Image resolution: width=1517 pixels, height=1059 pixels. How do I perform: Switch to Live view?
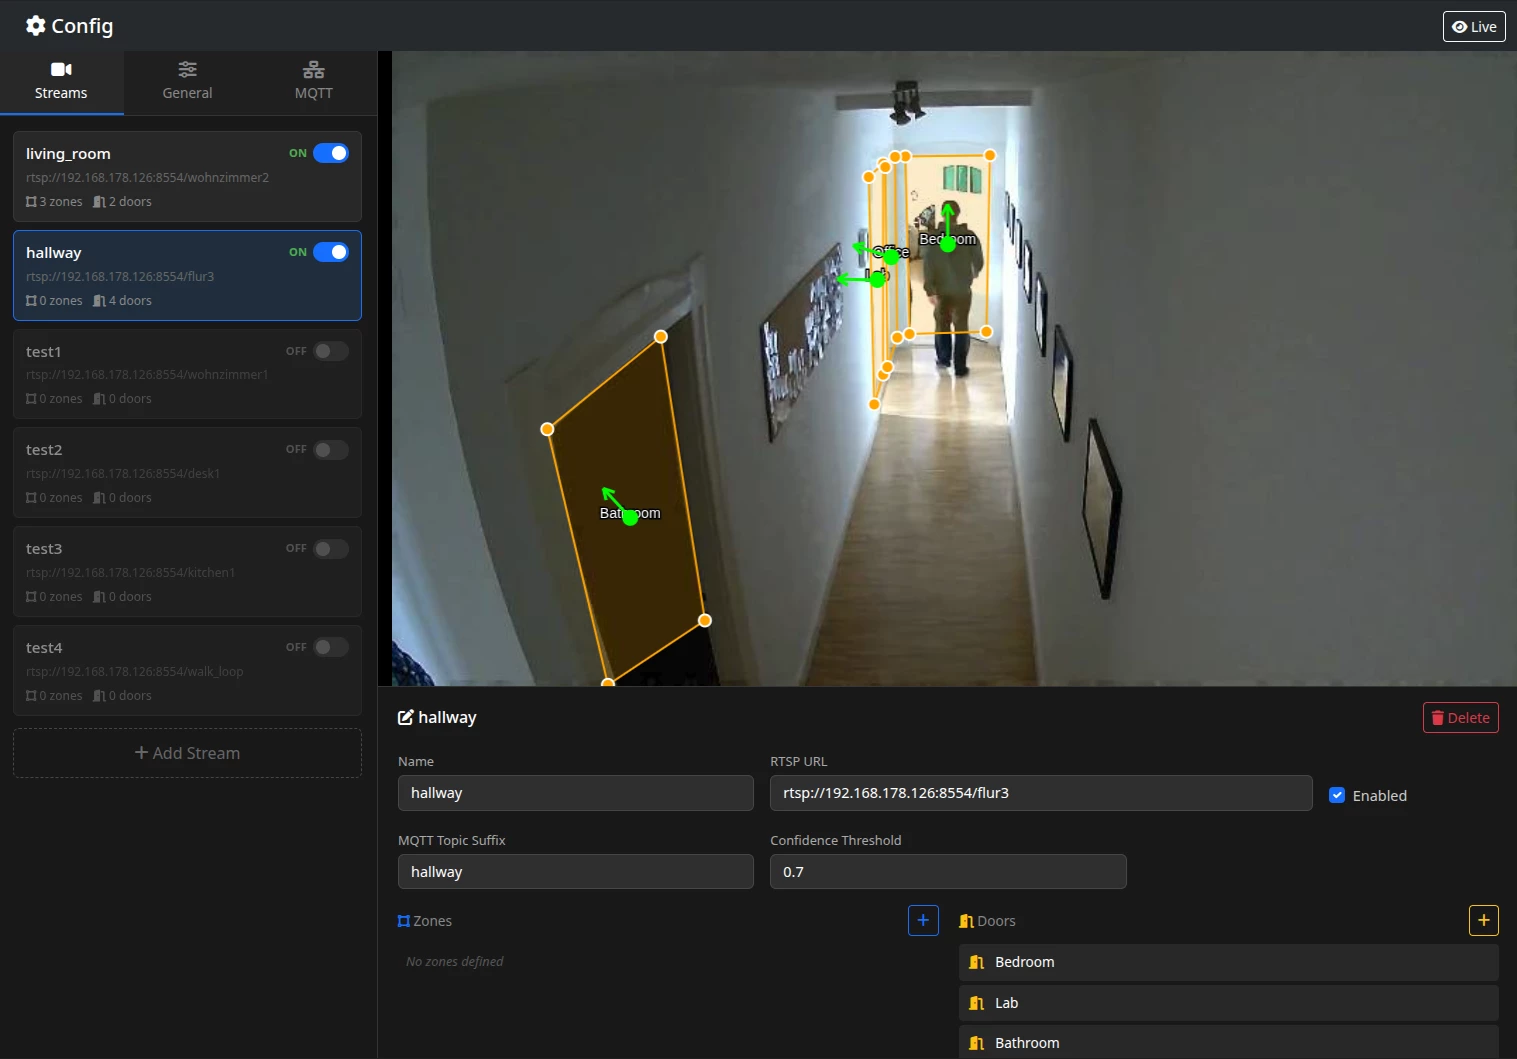pos(1473,27)
